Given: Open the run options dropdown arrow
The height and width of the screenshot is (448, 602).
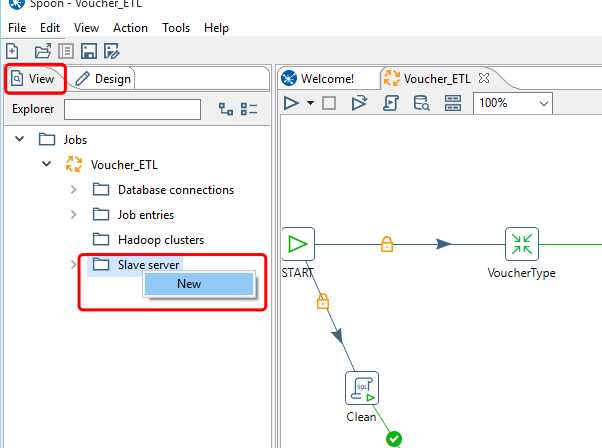Looking at the screenshot, I should (310, 103).
